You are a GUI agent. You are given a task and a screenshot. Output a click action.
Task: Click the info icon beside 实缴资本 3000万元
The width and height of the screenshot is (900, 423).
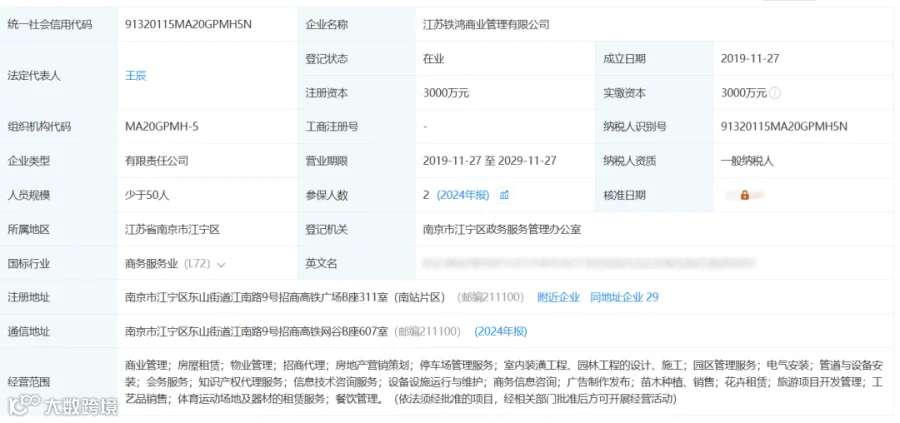pos(775,93)
